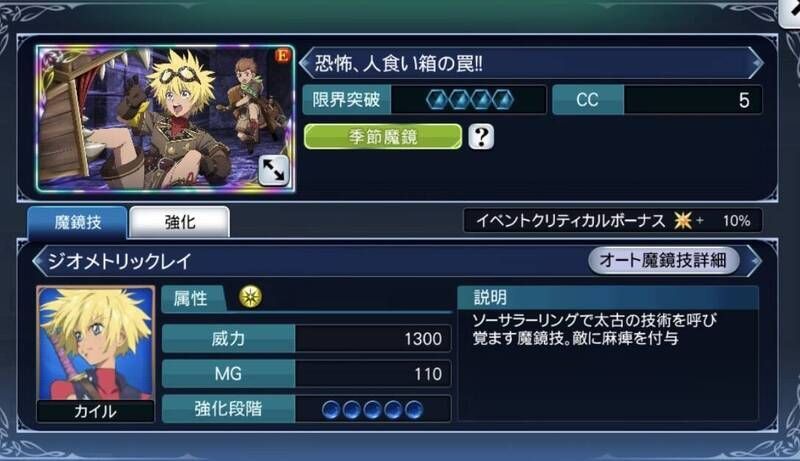The width and height of the screenshot is (800, 461).
Task: Expand the mirrage card artwork fullscreen icon
Action: [273, 170]
